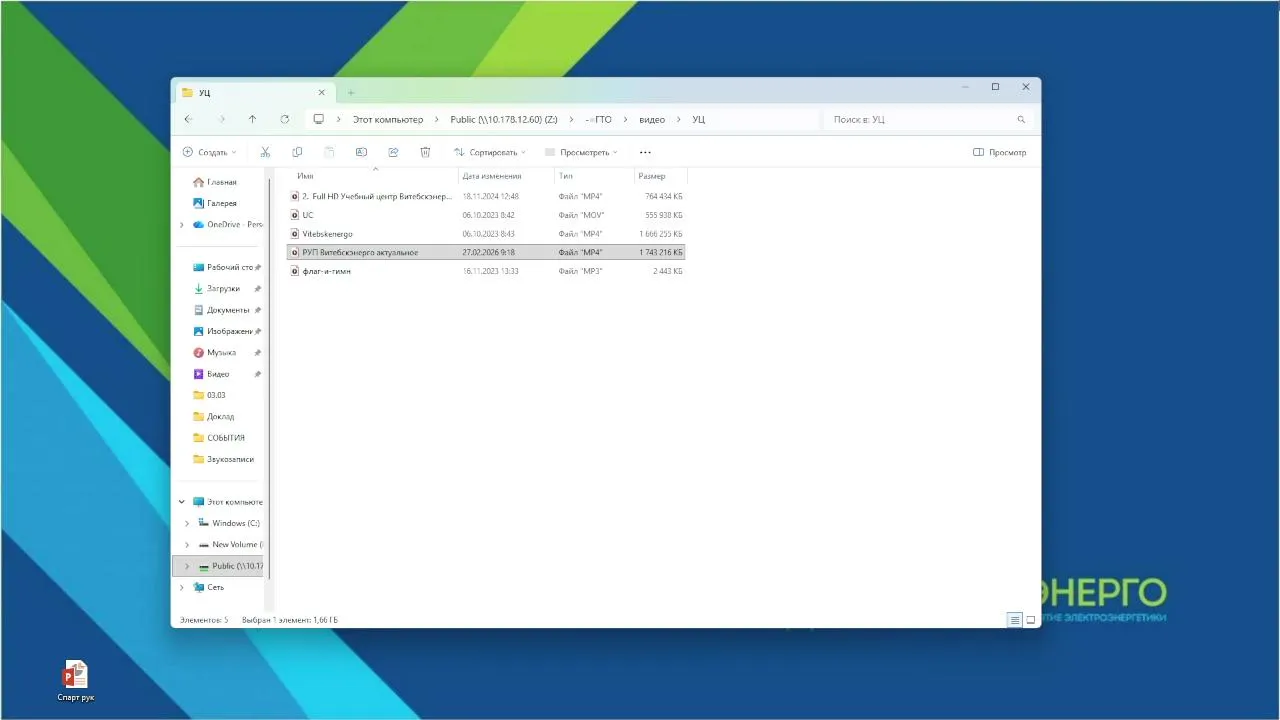Select the file Vitebskenergo
This screenshot has height=720, width=1280.
(486, 234)
